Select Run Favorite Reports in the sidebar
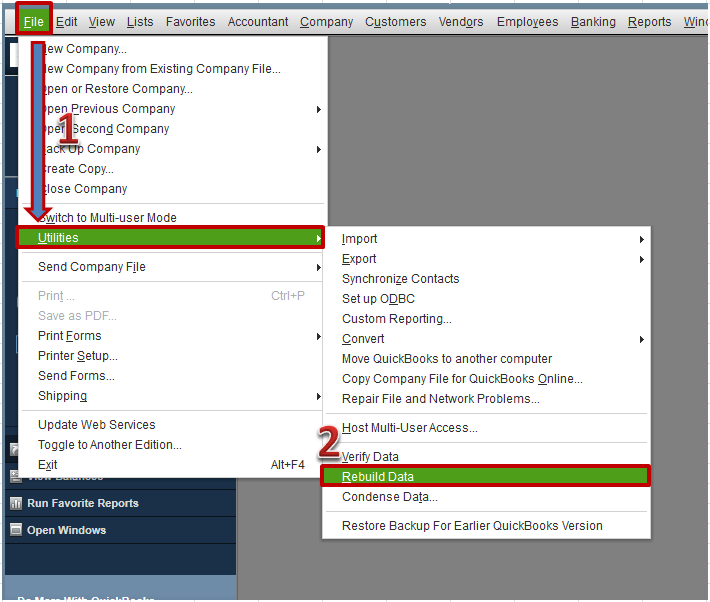The image size is (710, 602). point(83,503)
